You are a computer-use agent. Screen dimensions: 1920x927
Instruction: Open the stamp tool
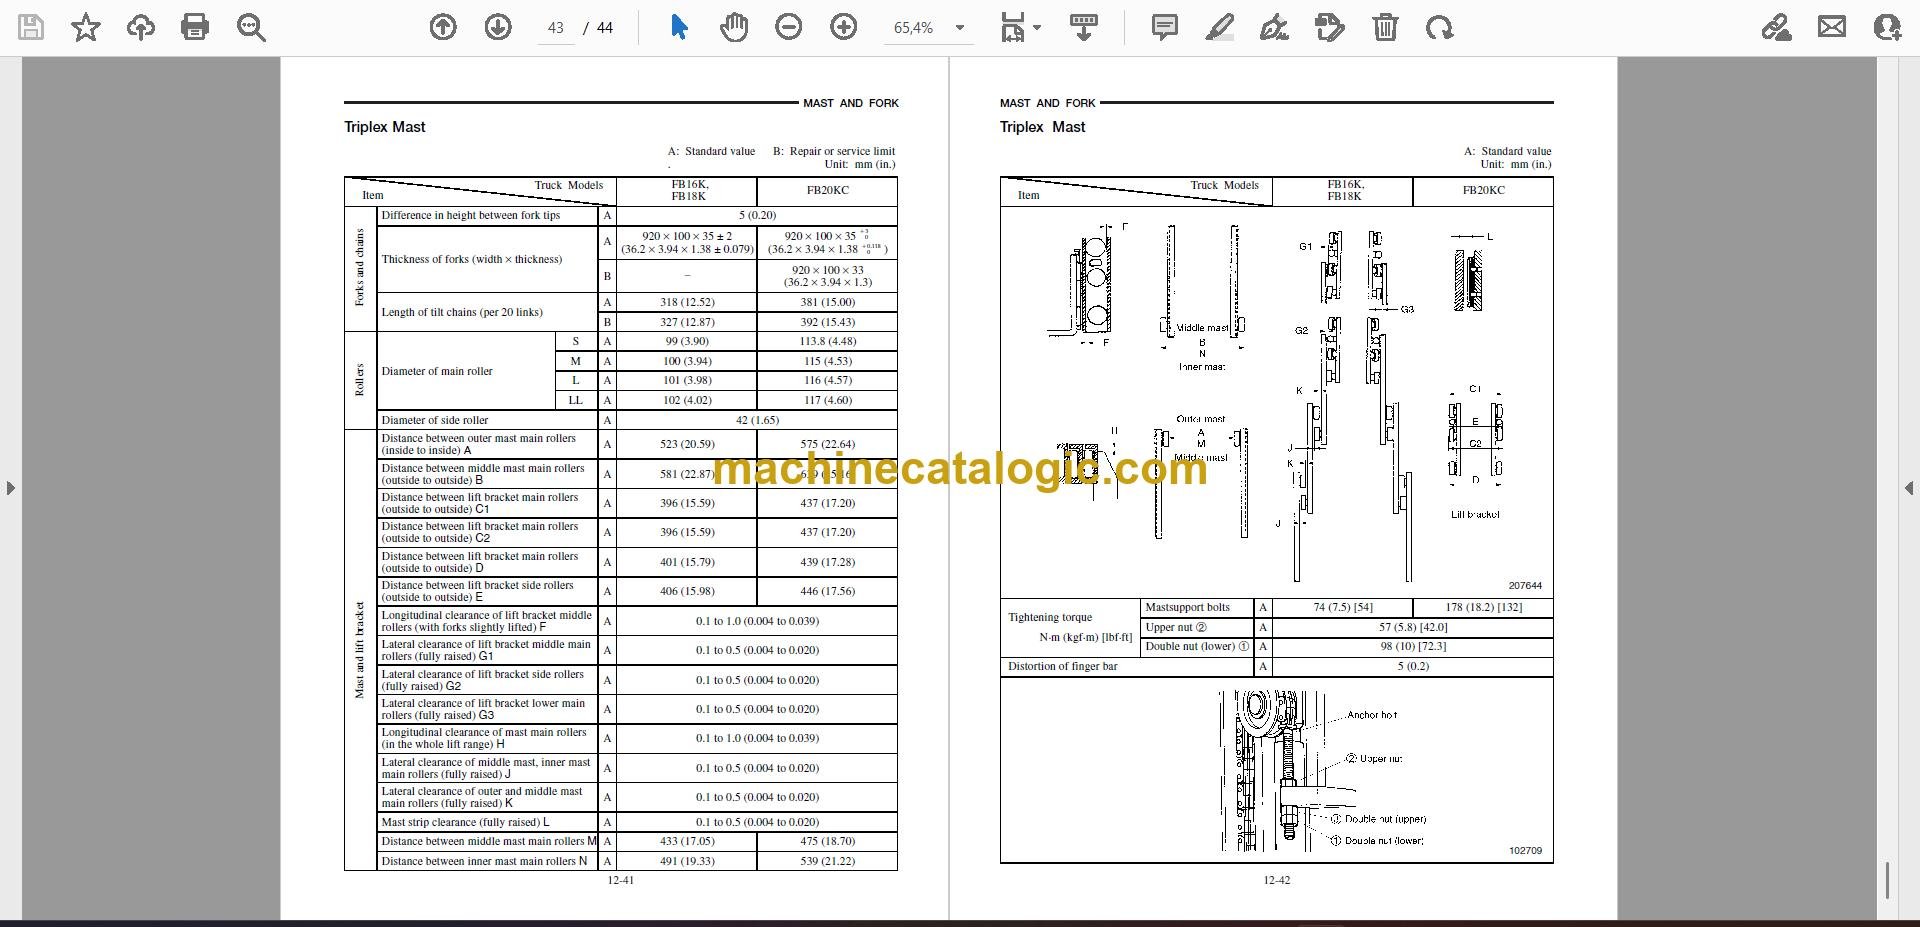(x=1330, y=28)
